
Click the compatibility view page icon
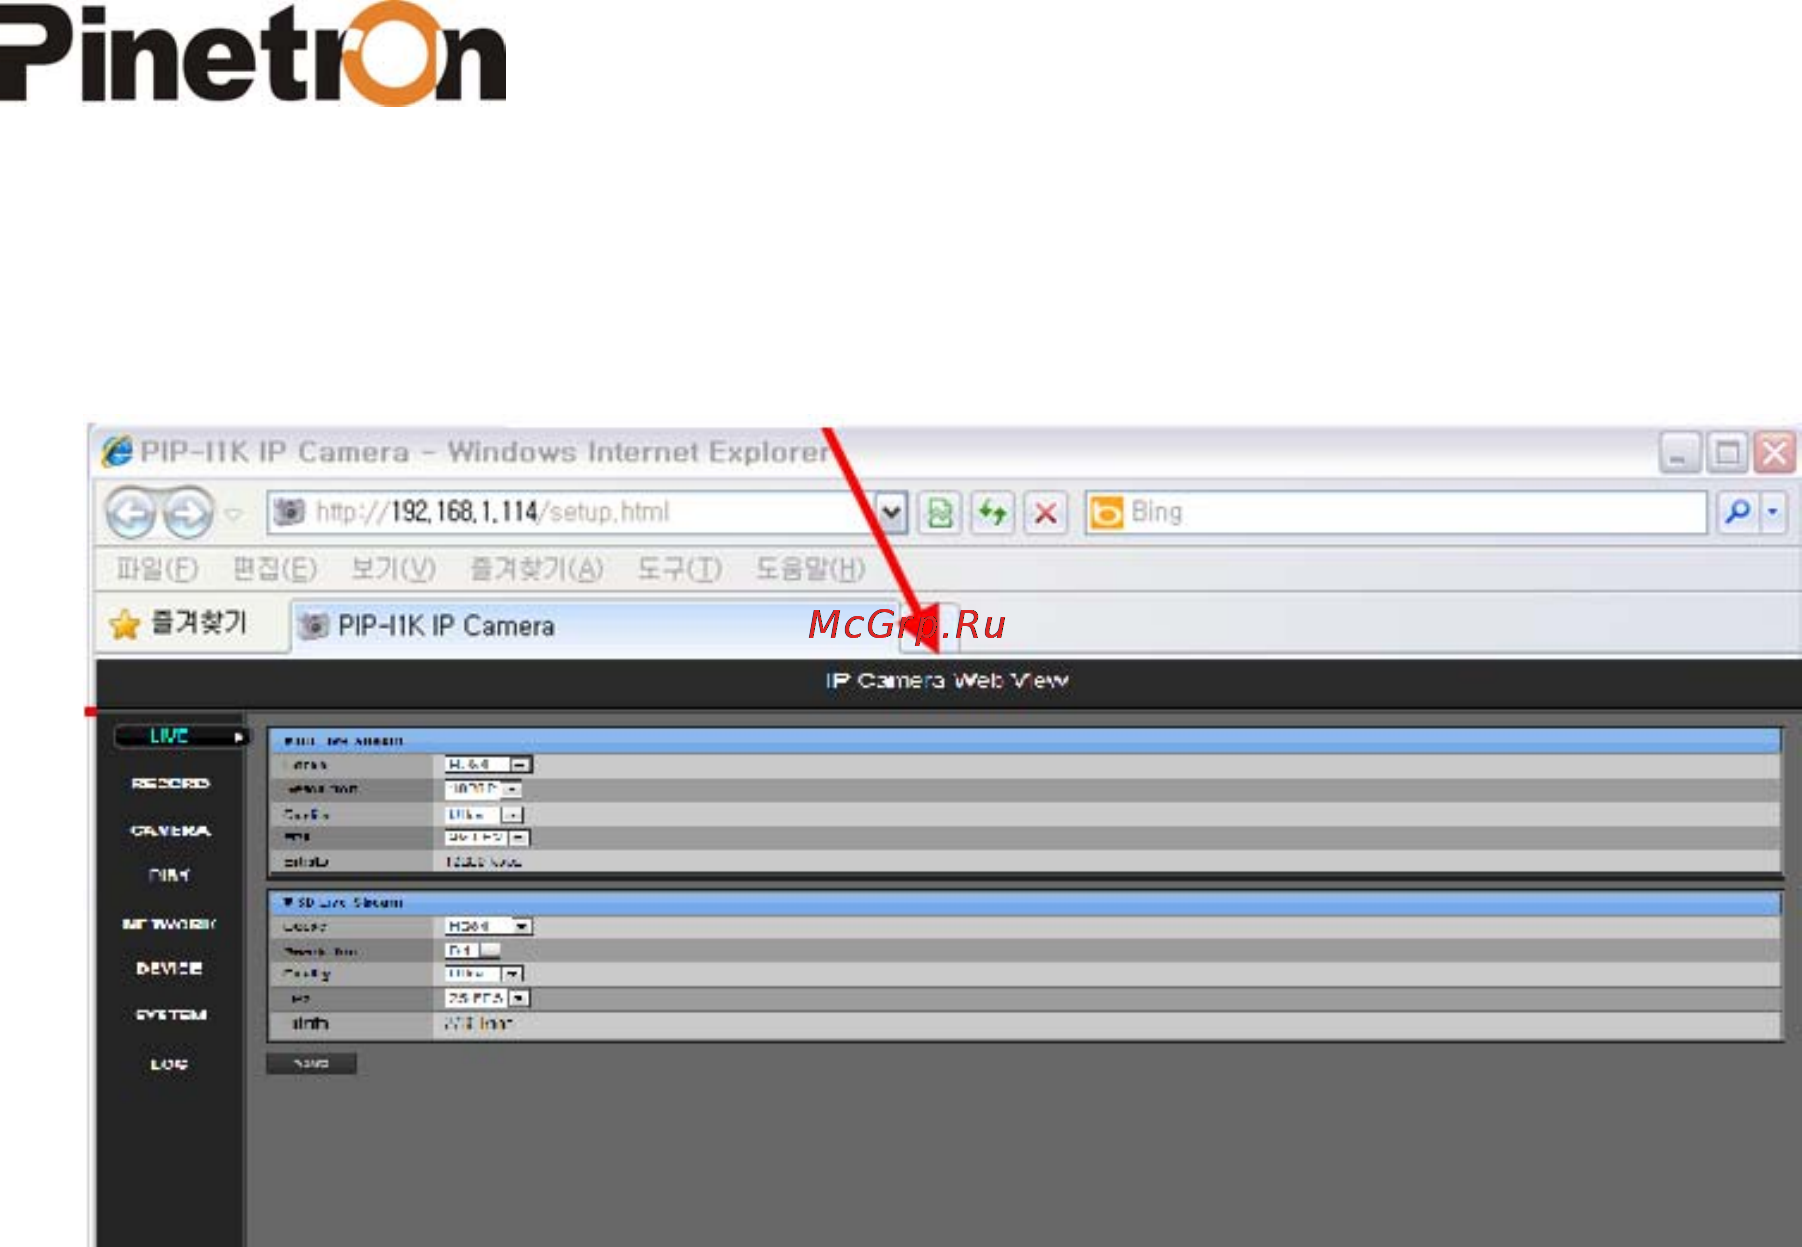point(940,513)
